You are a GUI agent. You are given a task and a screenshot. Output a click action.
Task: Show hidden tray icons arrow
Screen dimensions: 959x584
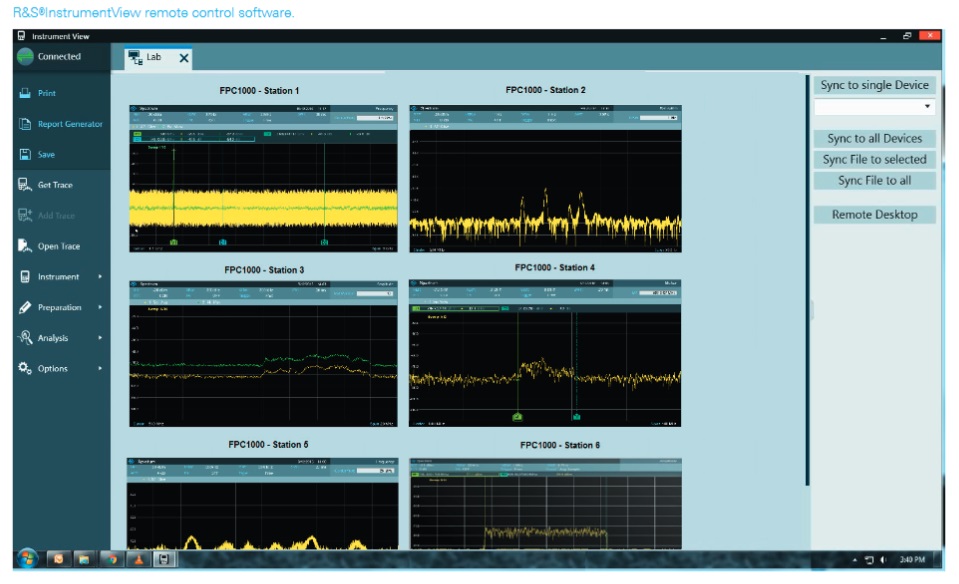854,560
